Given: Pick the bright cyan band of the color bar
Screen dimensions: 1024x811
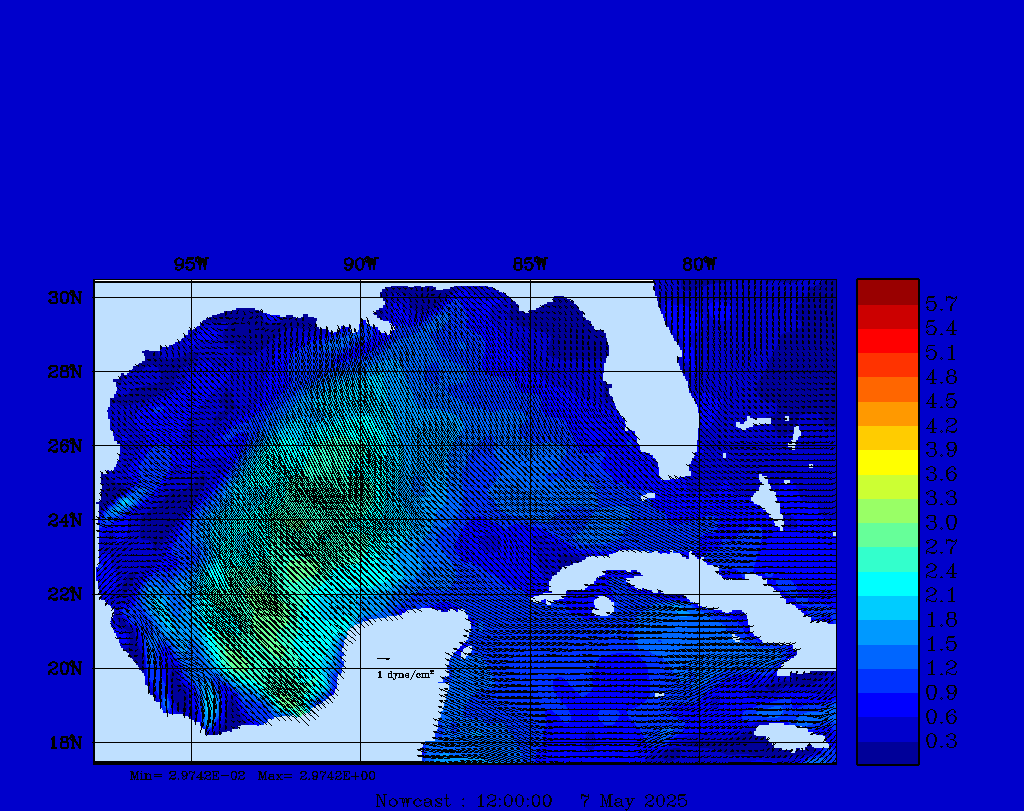Looking at the screenshot, I should point(888,584).
